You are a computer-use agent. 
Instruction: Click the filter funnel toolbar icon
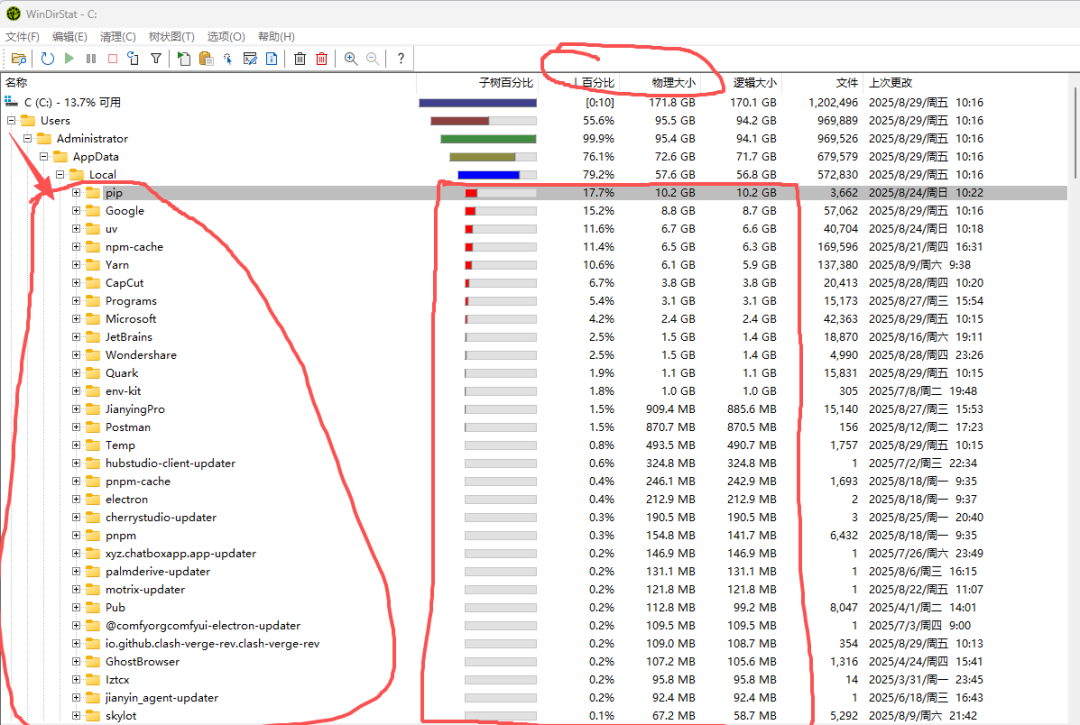(x=156, y=59)
